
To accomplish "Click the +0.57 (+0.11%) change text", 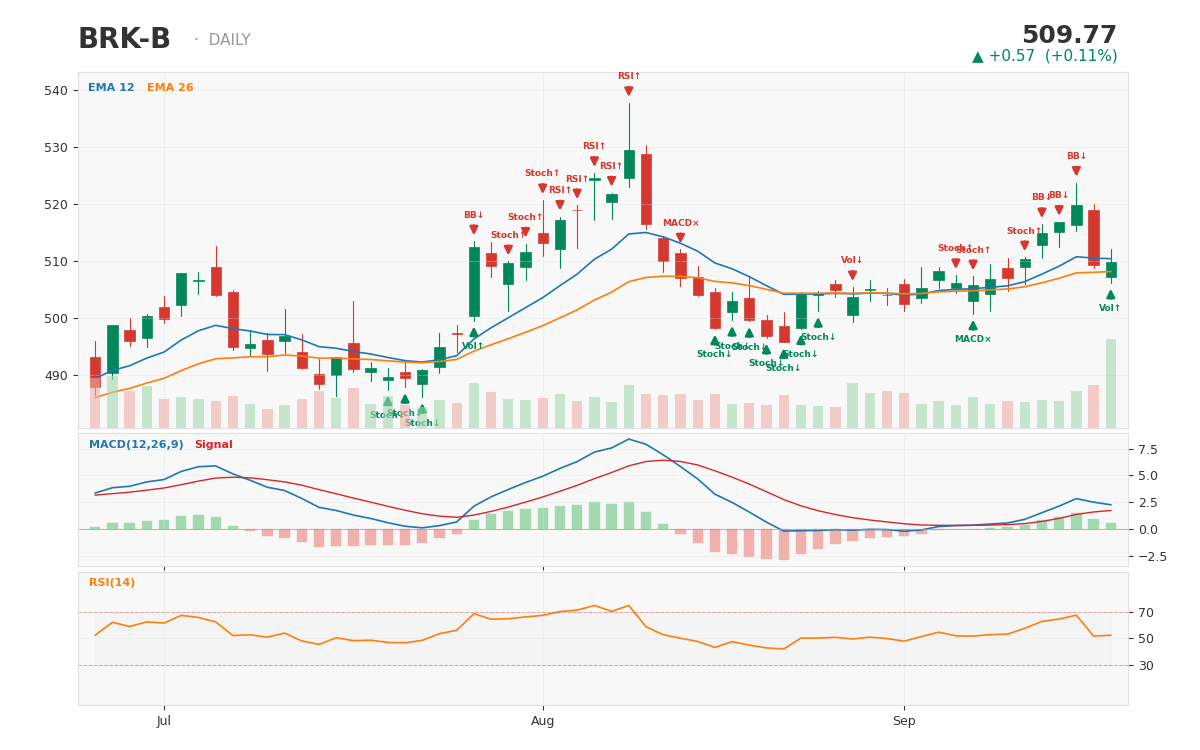I will pos(1054,57).
